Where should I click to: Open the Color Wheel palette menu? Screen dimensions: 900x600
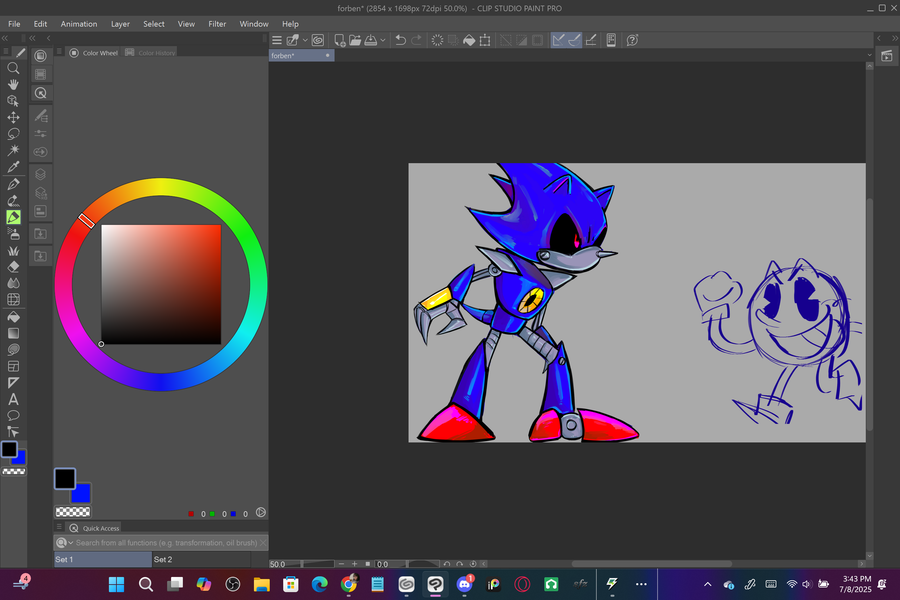pos(59,52)
